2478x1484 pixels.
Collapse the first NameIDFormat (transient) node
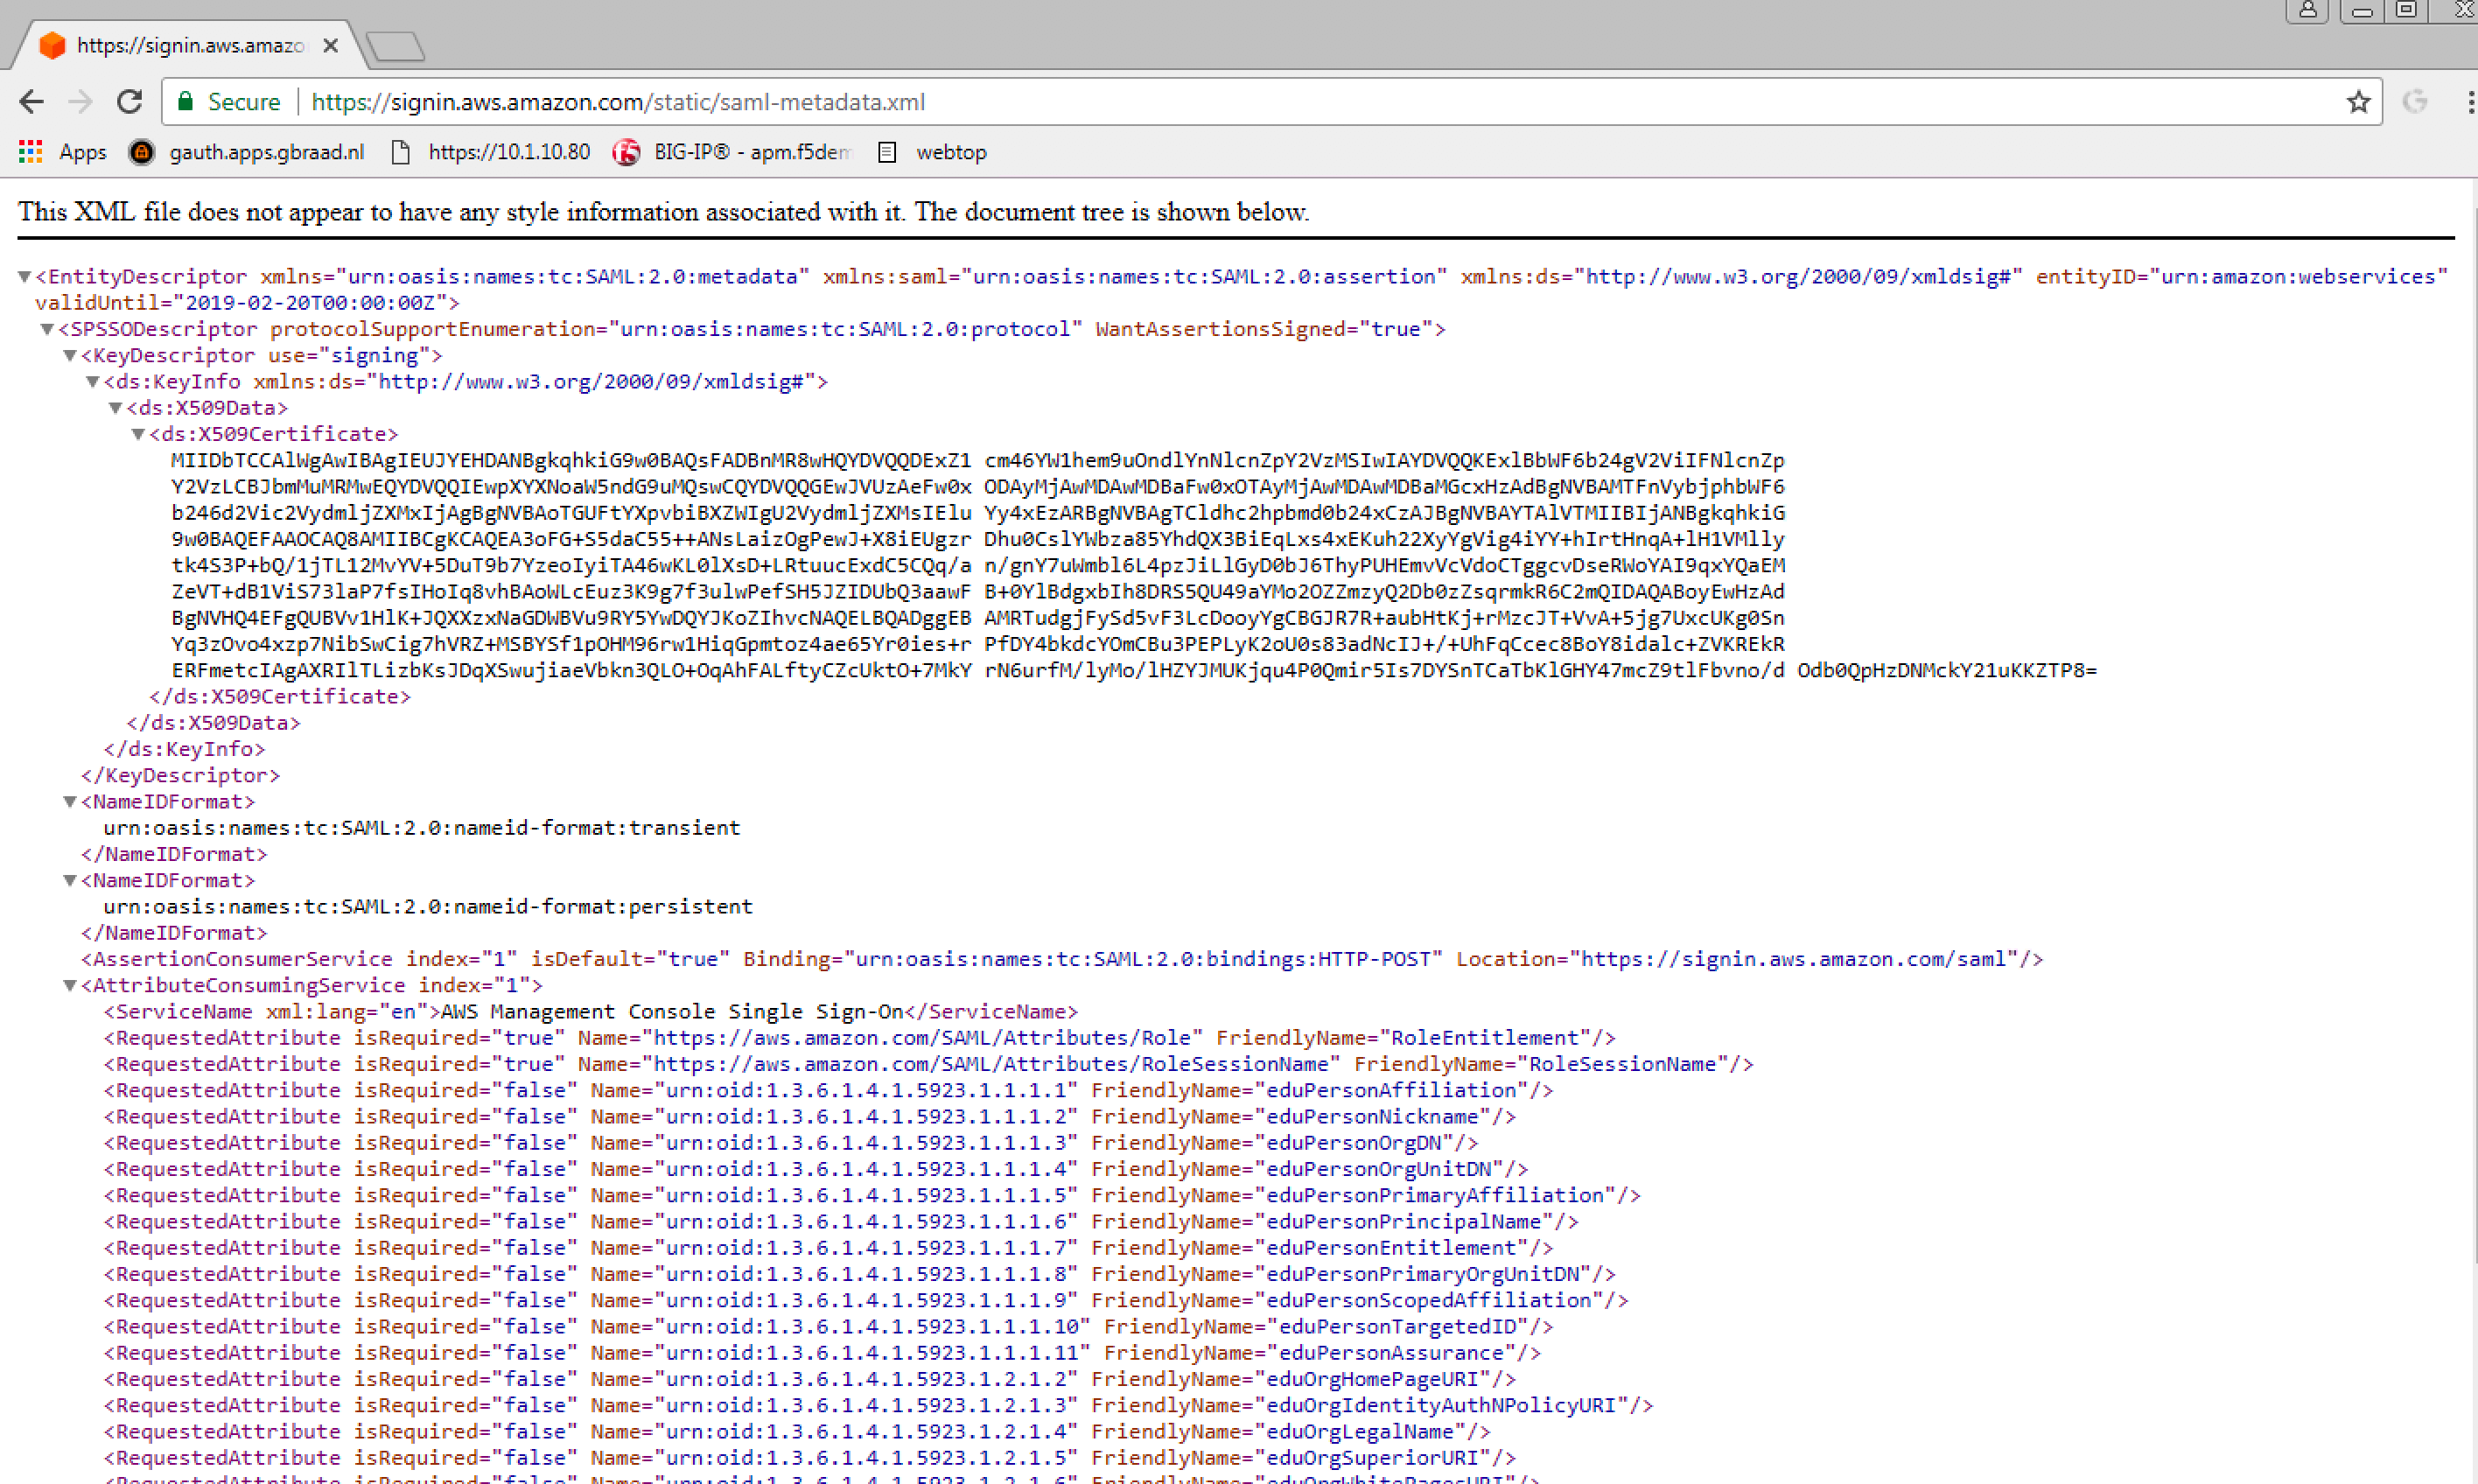[70, 802]
